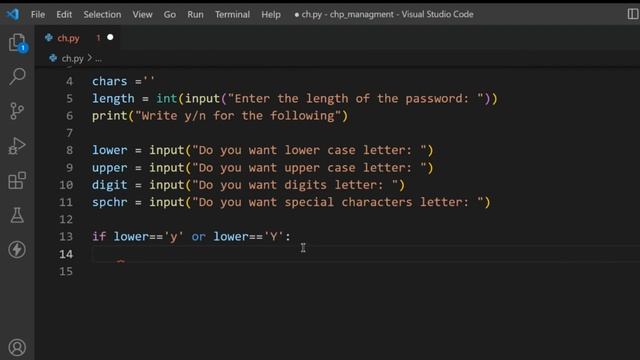The image size is (640, 360).
Task: Click the VS Code logo icon
Action: [13, 14]
